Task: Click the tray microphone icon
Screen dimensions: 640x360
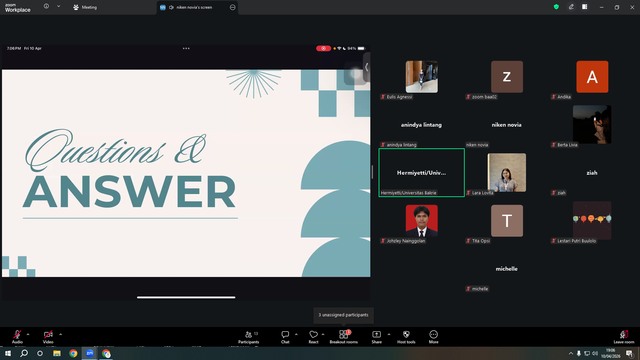Action: pyautogui.click(x=578, y=353)
